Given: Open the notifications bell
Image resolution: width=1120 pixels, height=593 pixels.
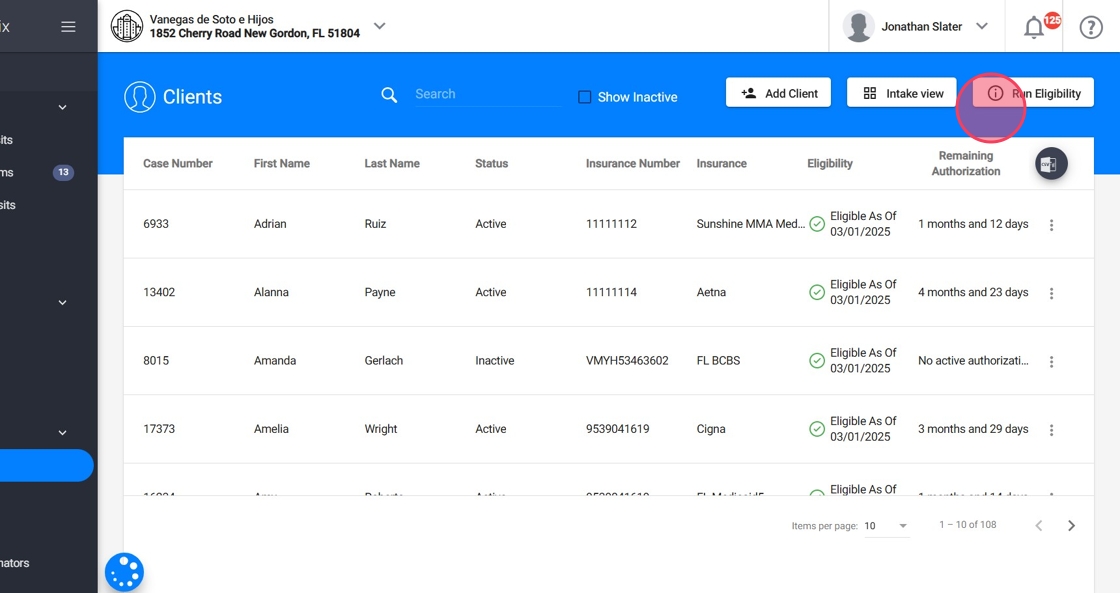Looking at the screenshot, I should pyautogui.click(x=1034, y=28).
